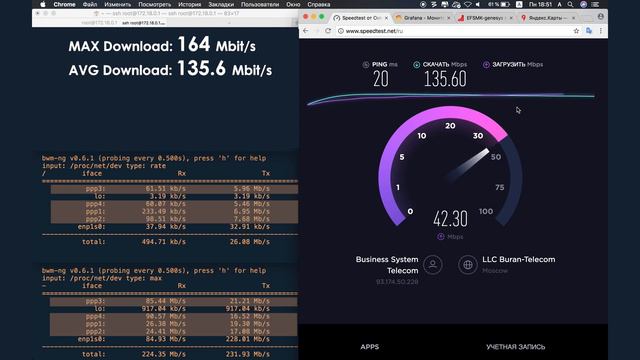Image resolution: width=640 pixels, height=360 pixels.
Task: Click the clock showing Пн 18:51
Action: point(540,4)
